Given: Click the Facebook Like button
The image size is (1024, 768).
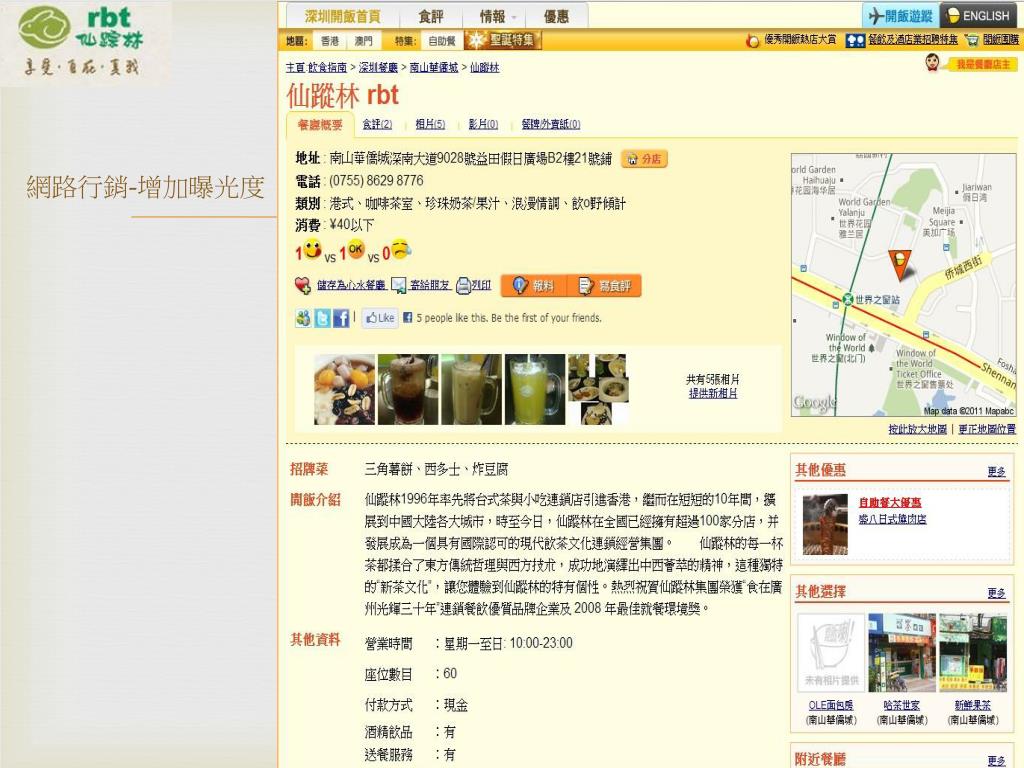Looking at the screenshot, I should 380,318.
